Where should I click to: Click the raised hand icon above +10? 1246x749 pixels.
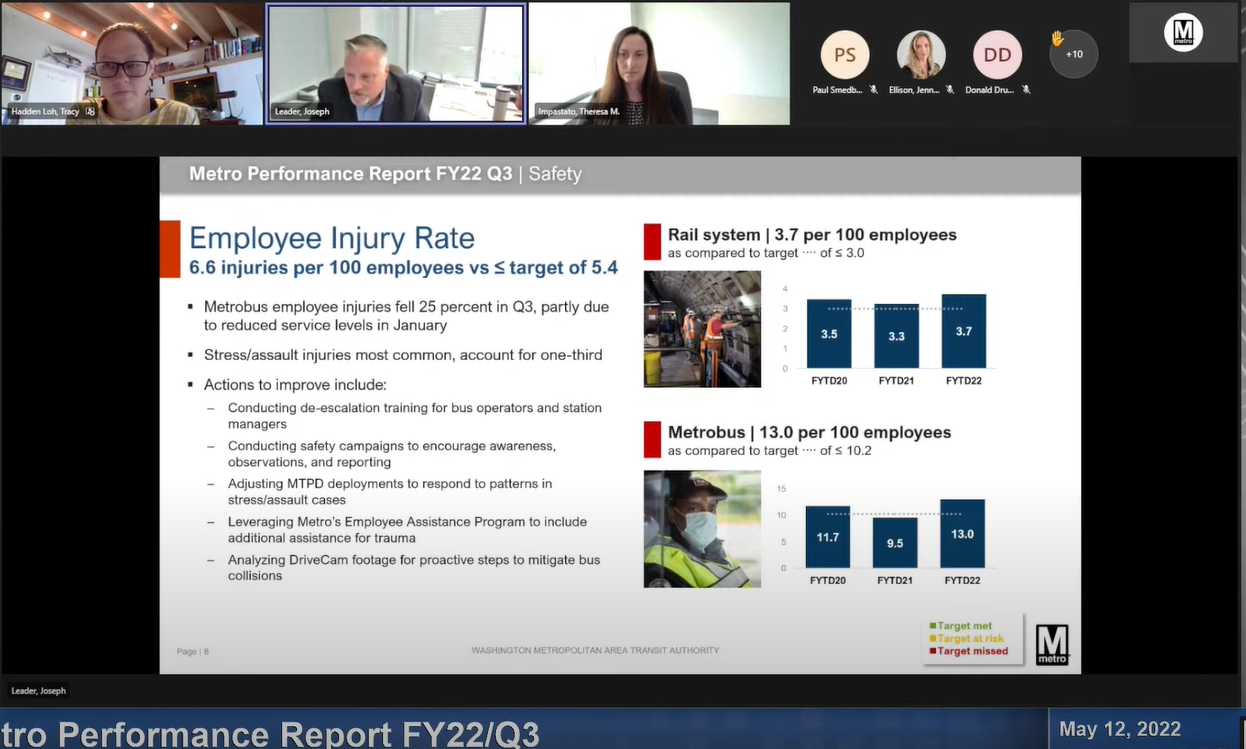pyautogui.click(x=1057, y=38)
